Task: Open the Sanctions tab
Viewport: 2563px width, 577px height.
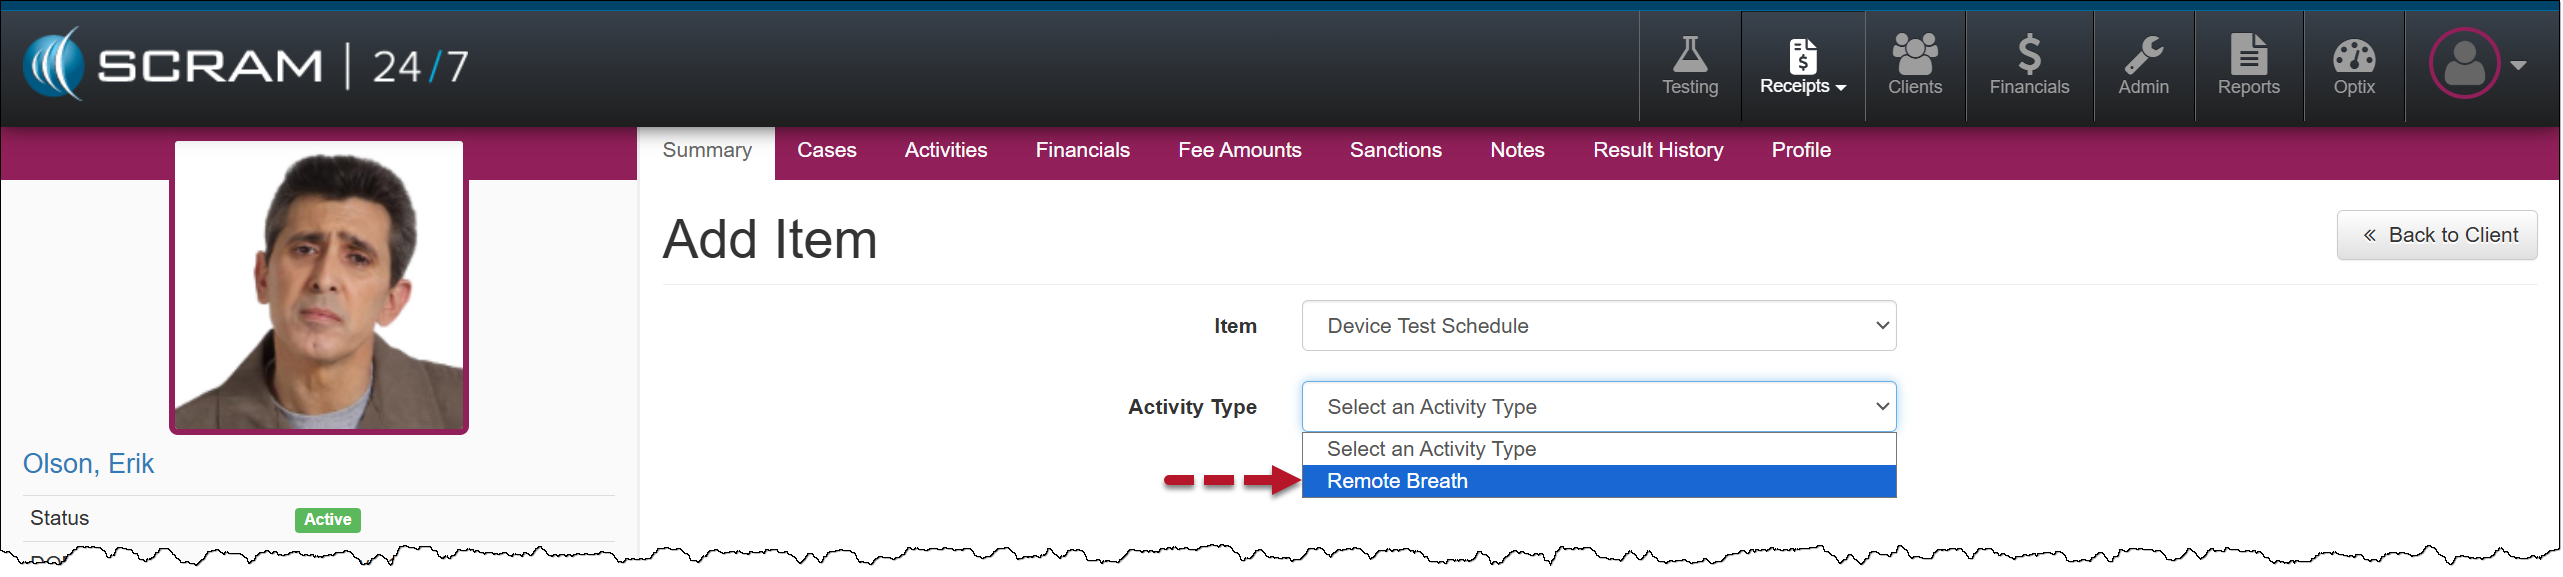Action: (x=1395, y=150)
